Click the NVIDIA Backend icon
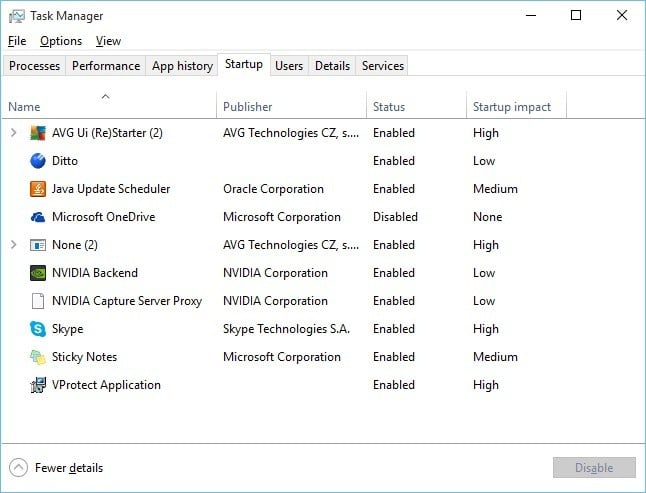This screenshot has height=493, width=646. 39,273
